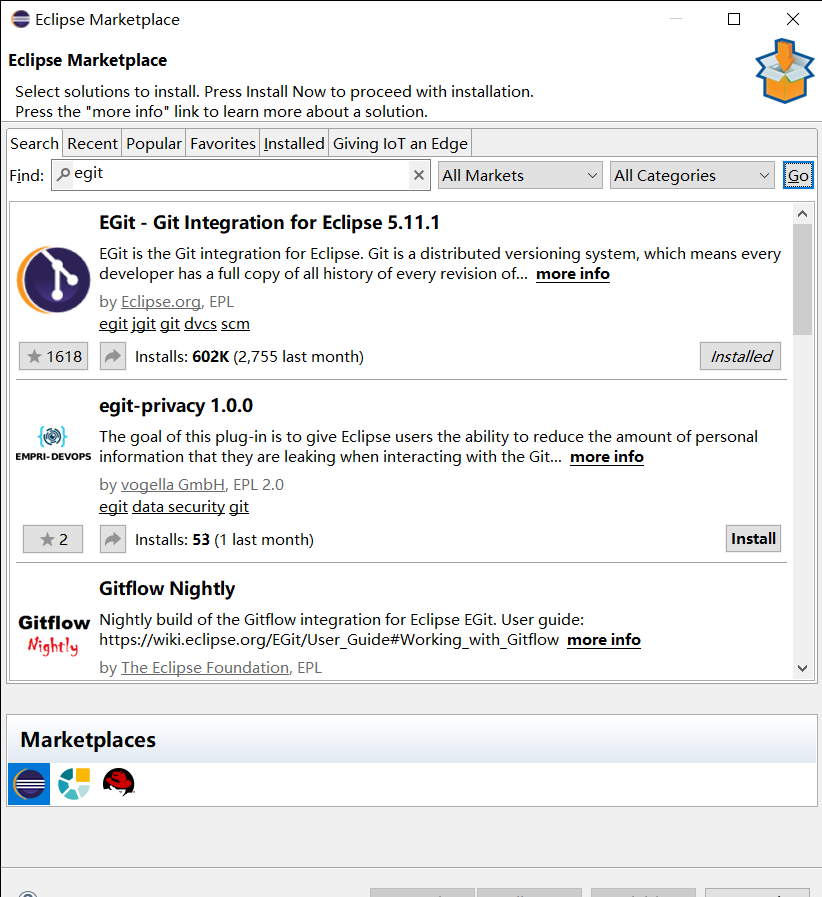The height and width of the screenshot is (897, 822).
Task: Click the data security tag link
Action: [x=178, y=507]
